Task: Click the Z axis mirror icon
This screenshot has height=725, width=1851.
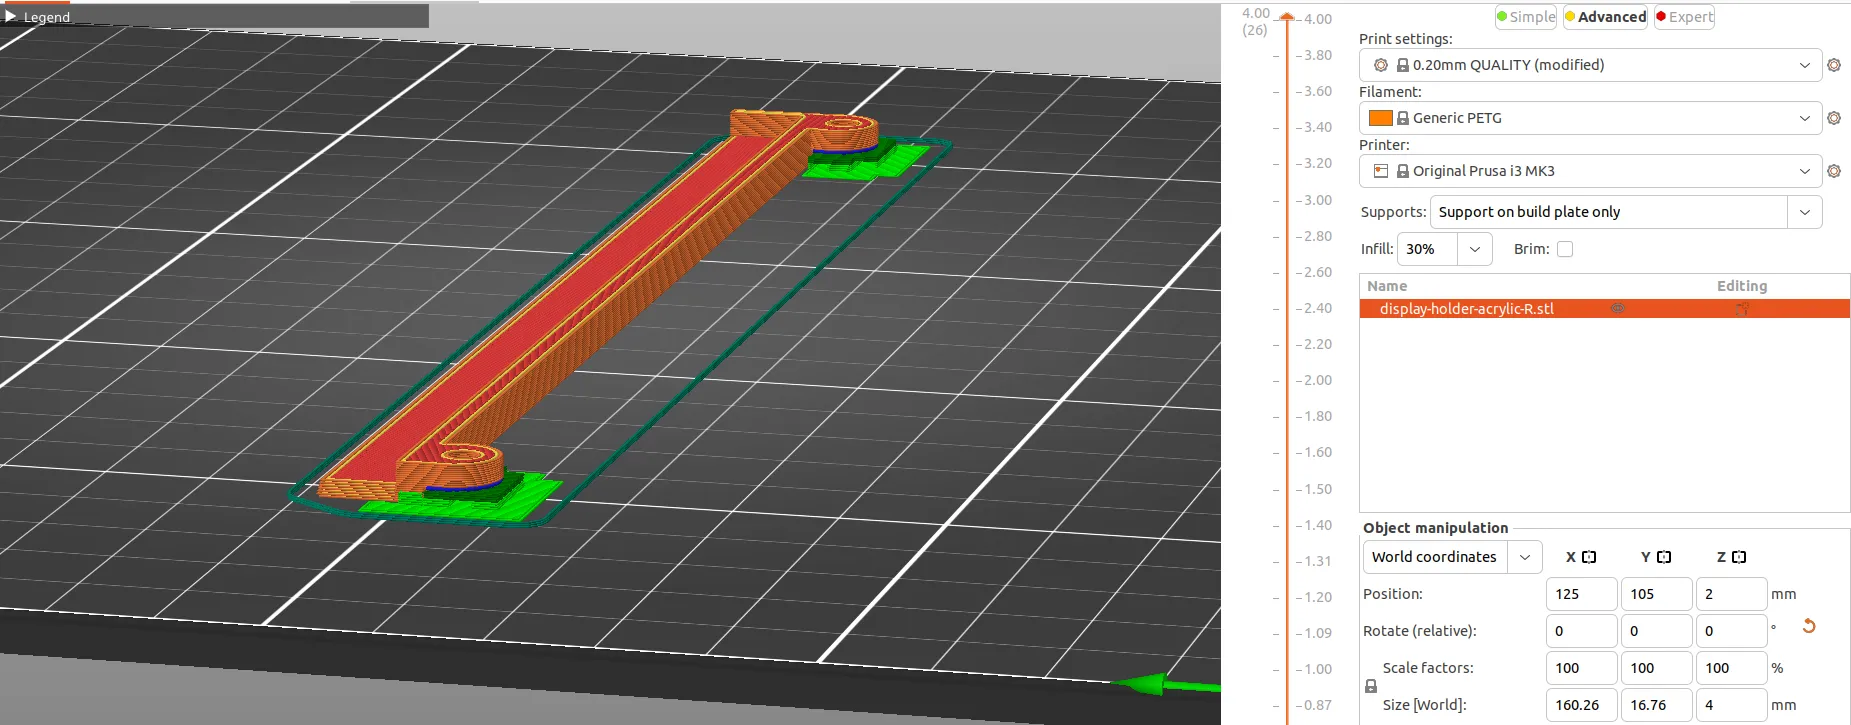Action: (x=1739, y=557)
